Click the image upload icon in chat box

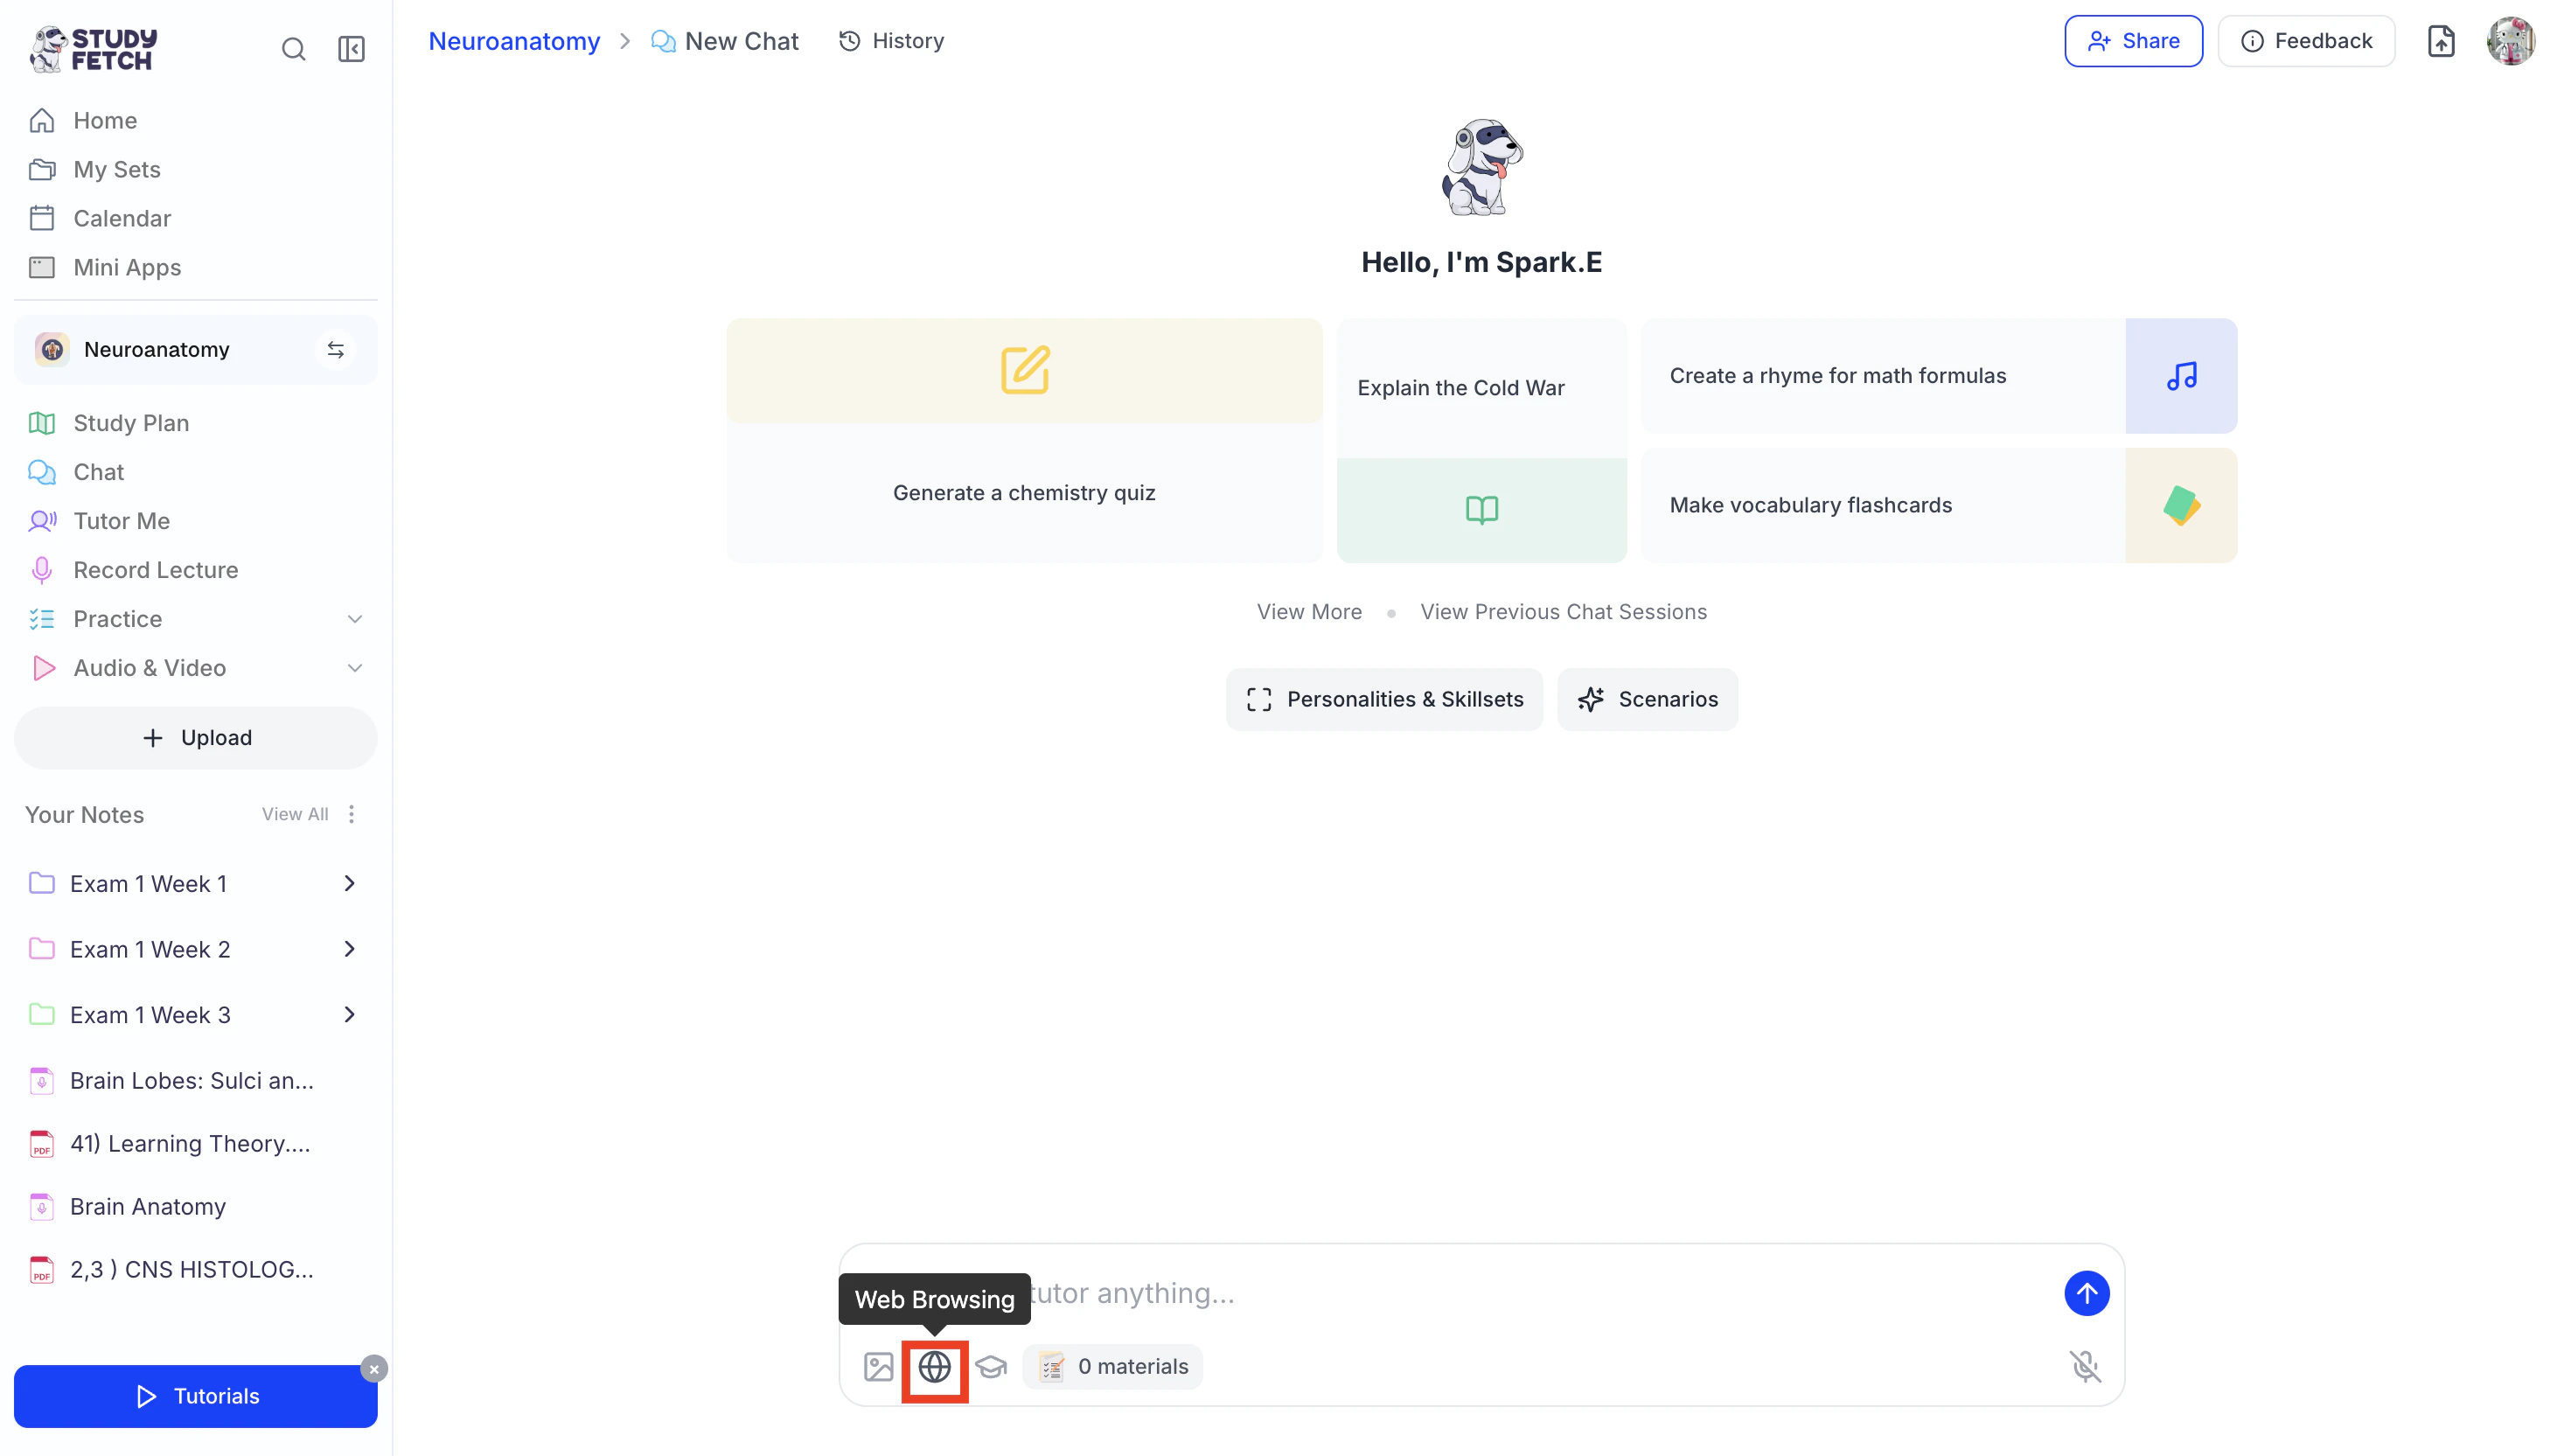(878, 1366)
